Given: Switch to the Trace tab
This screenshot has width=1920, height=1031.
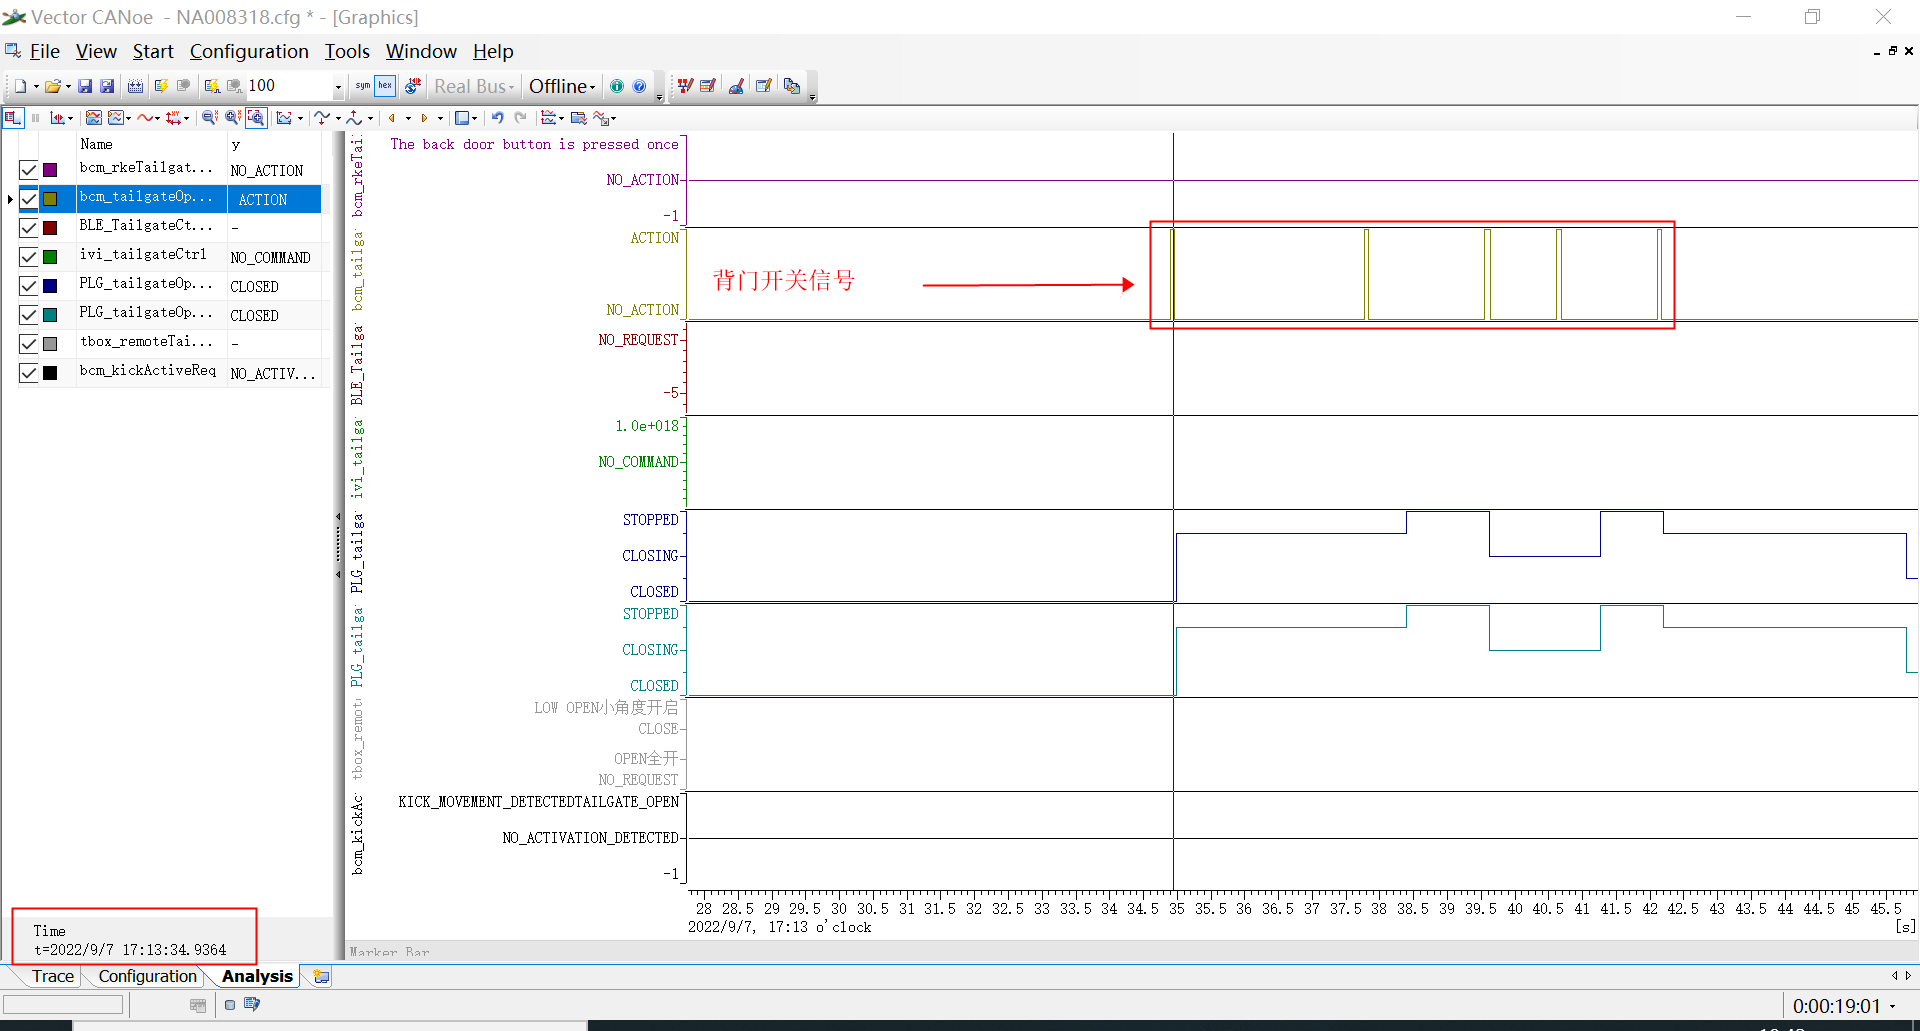Looking at the screenshot, I should (x=52, y=976).
